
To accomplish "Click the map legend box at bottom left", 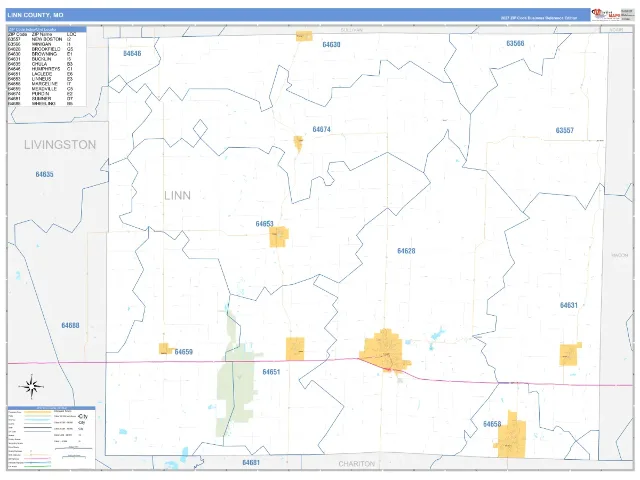I will (x=51, y=437).
